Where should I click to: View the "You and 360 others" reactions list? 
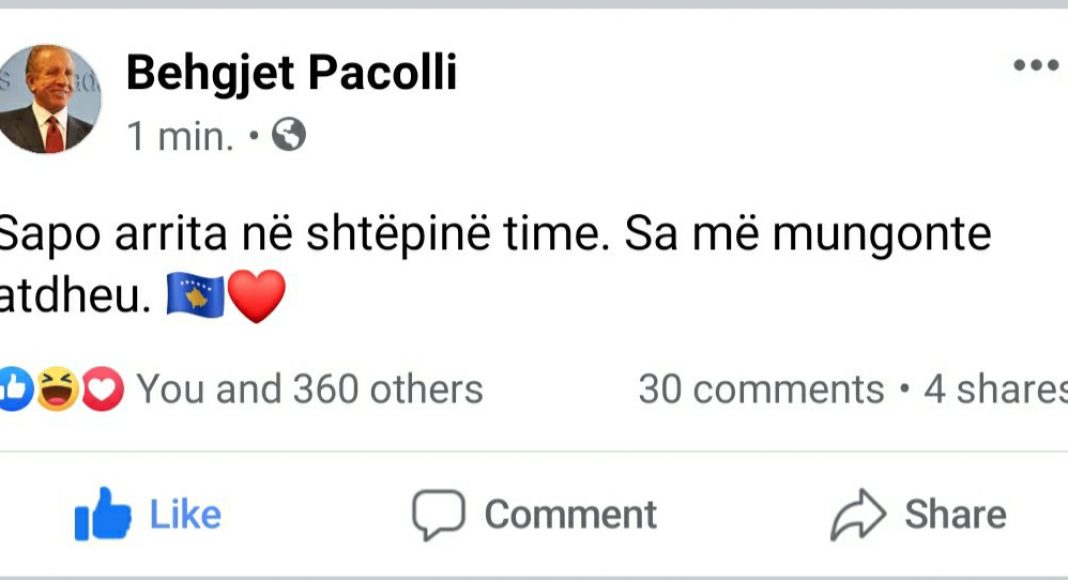[x=310, y=390]
